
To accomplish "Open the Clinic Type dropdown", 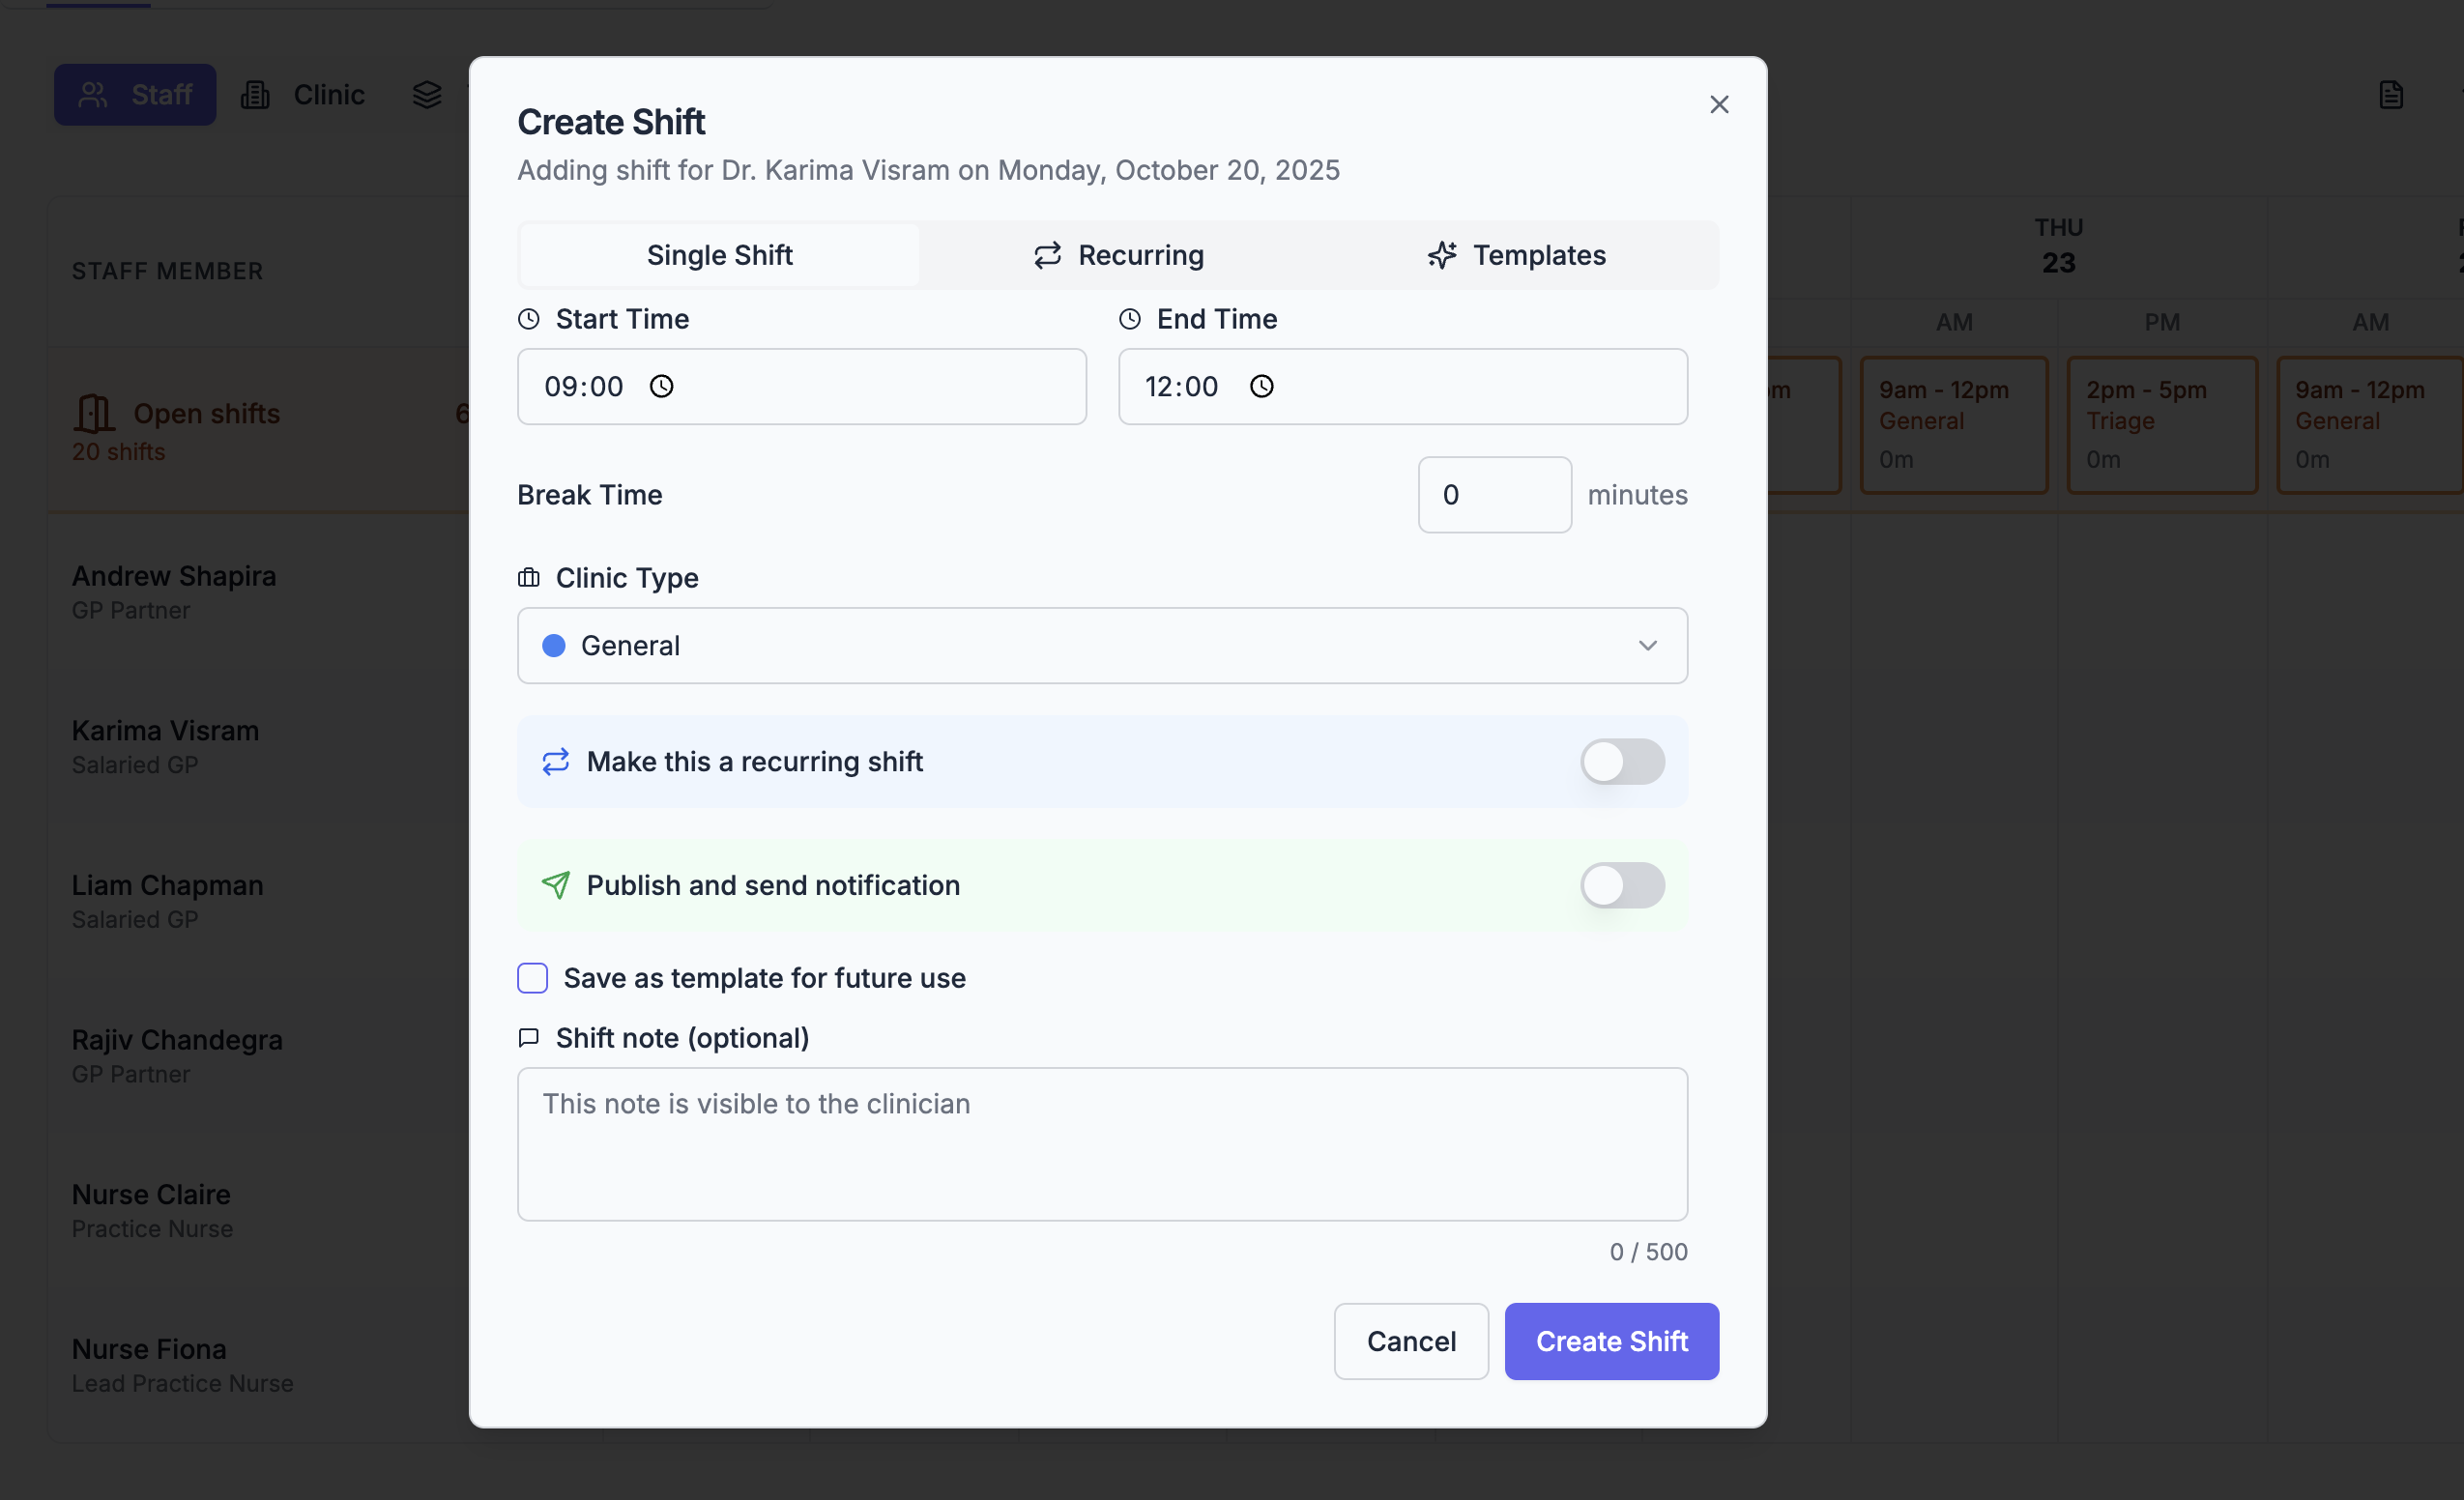I will point(1100,646).
